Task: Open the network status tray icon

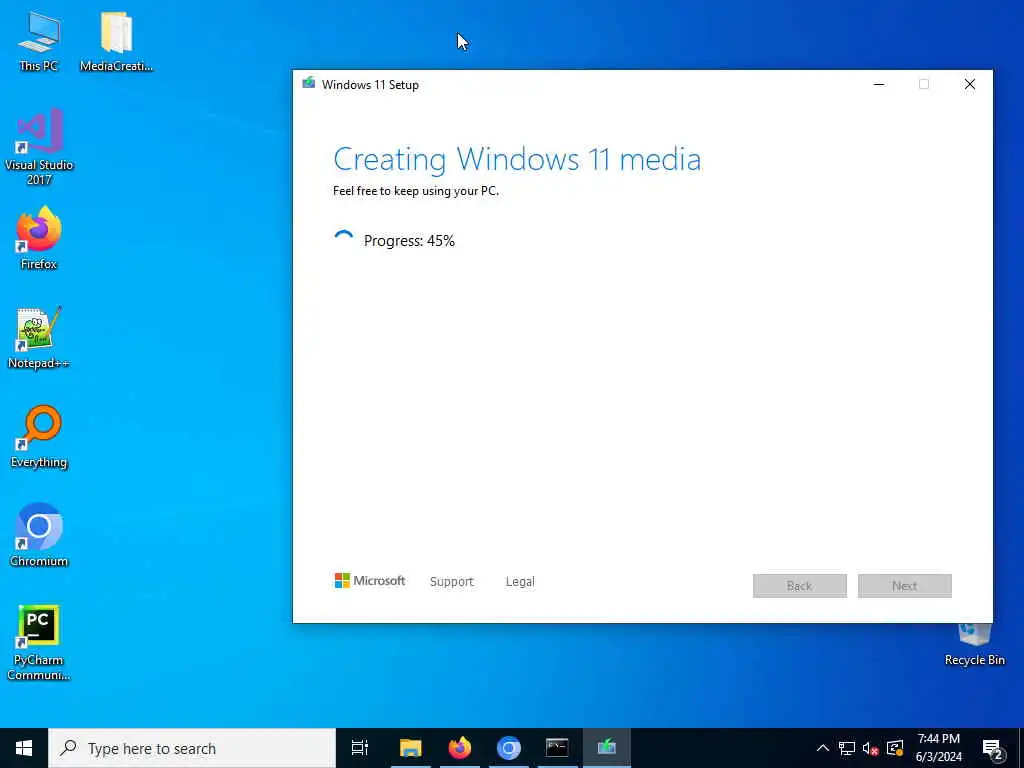Action: pos(847,748)
